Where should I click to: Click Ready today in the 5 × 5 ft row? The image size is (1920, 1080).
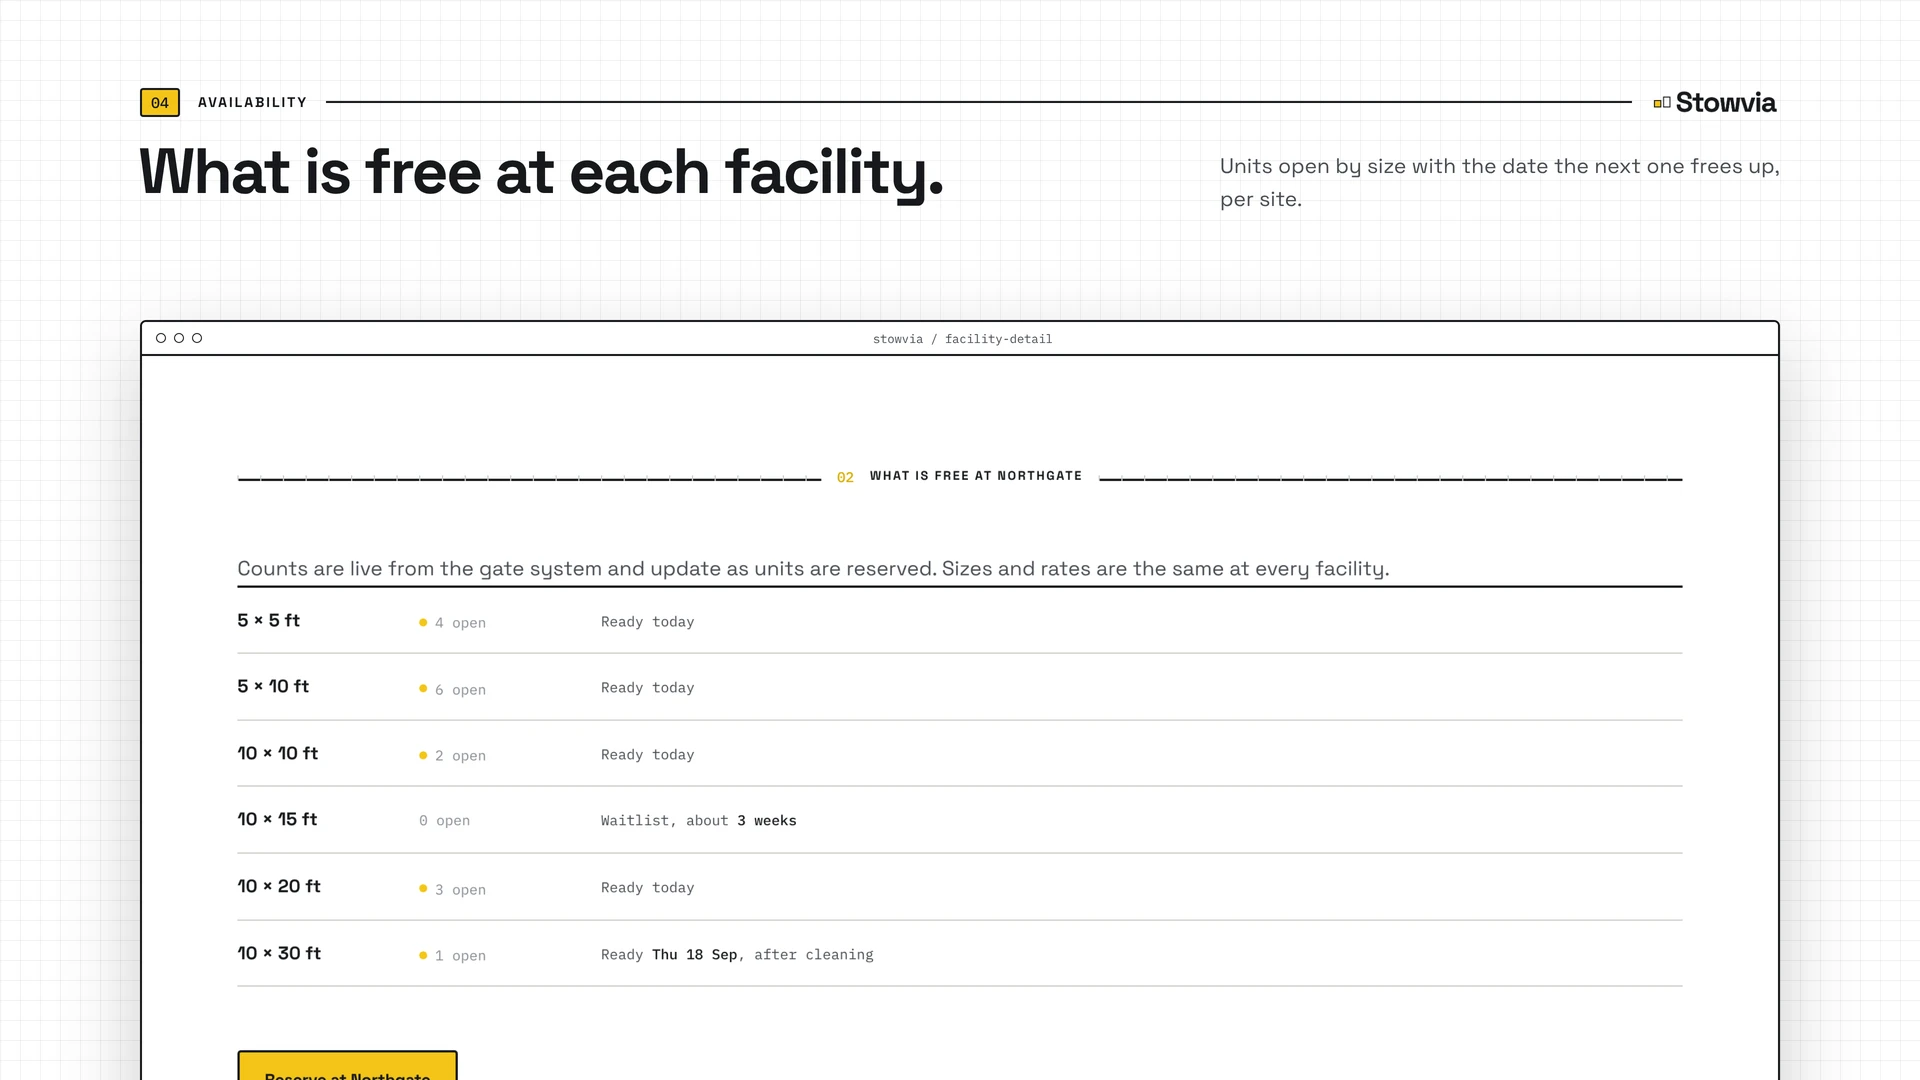pos(647,622)
